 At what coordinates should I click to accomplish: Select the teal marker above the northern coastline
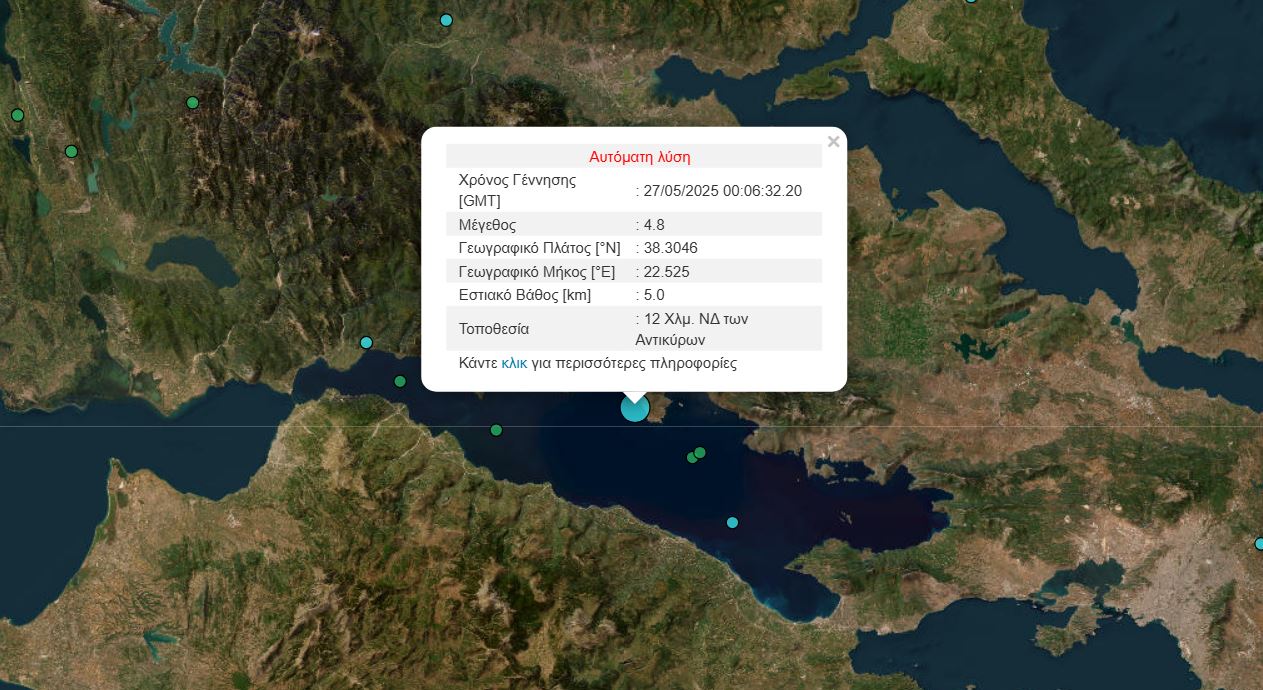(366, 343)
